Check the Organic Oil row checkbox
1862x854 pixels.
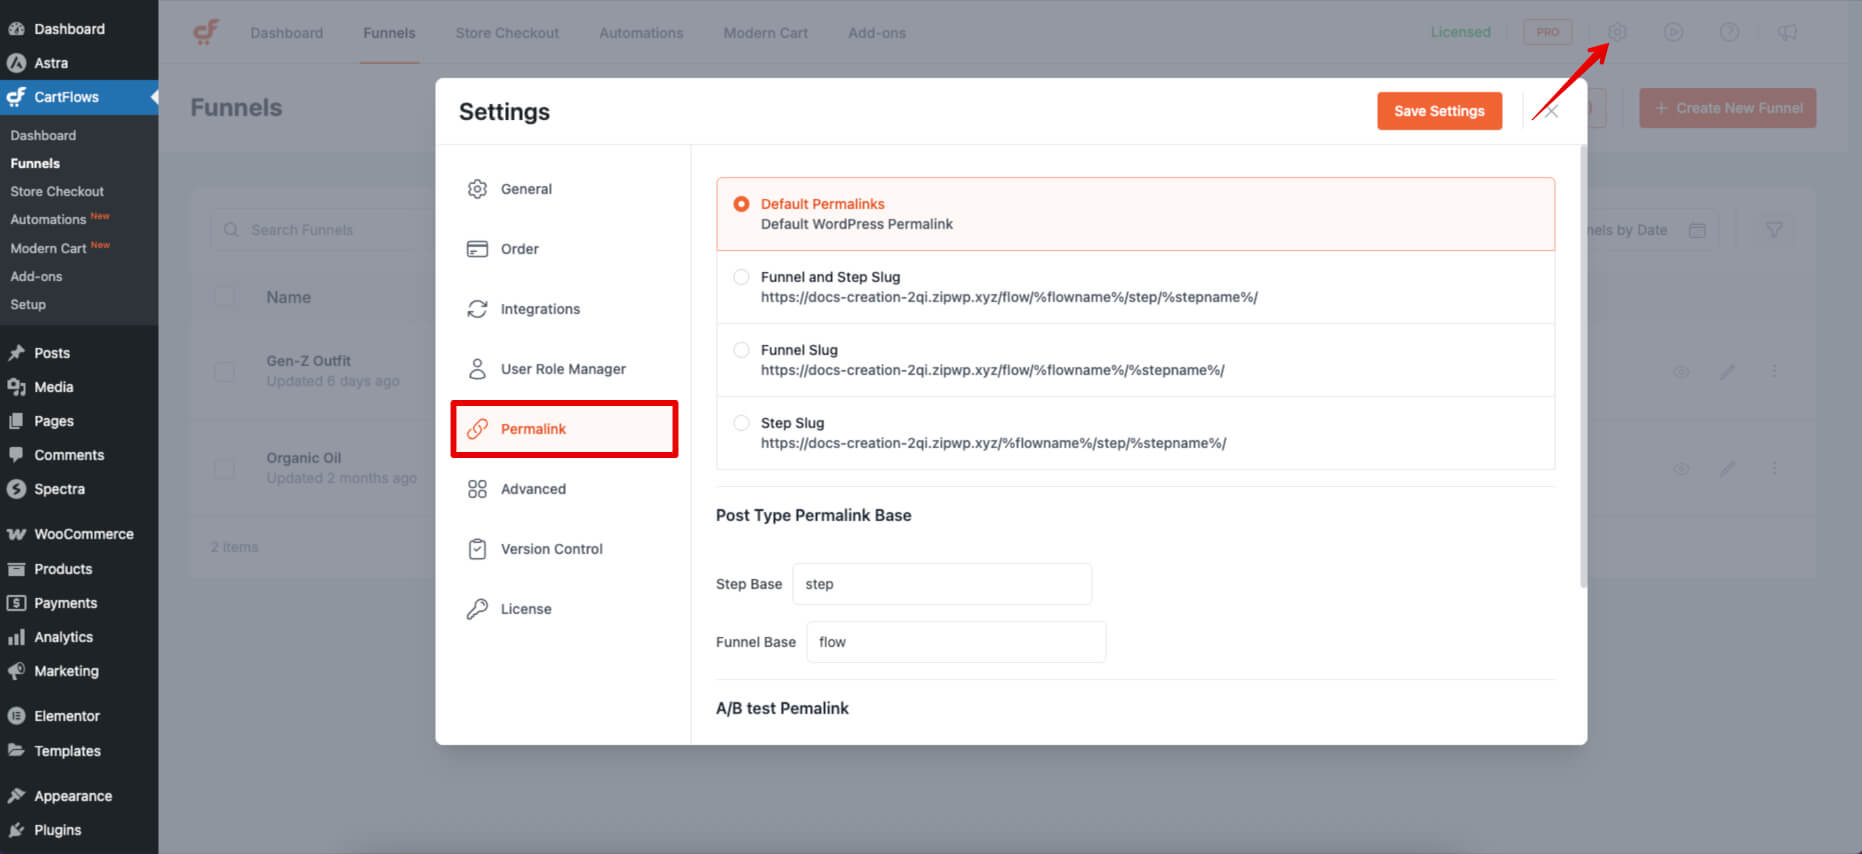[x=225, y=468]
